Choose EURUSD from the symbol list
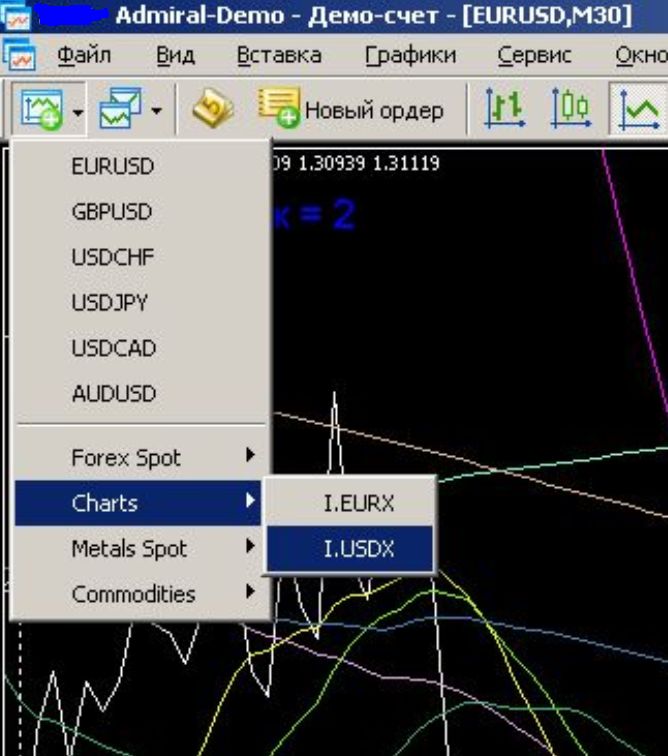The image size is (668, 756). click(x=140, y=166)
